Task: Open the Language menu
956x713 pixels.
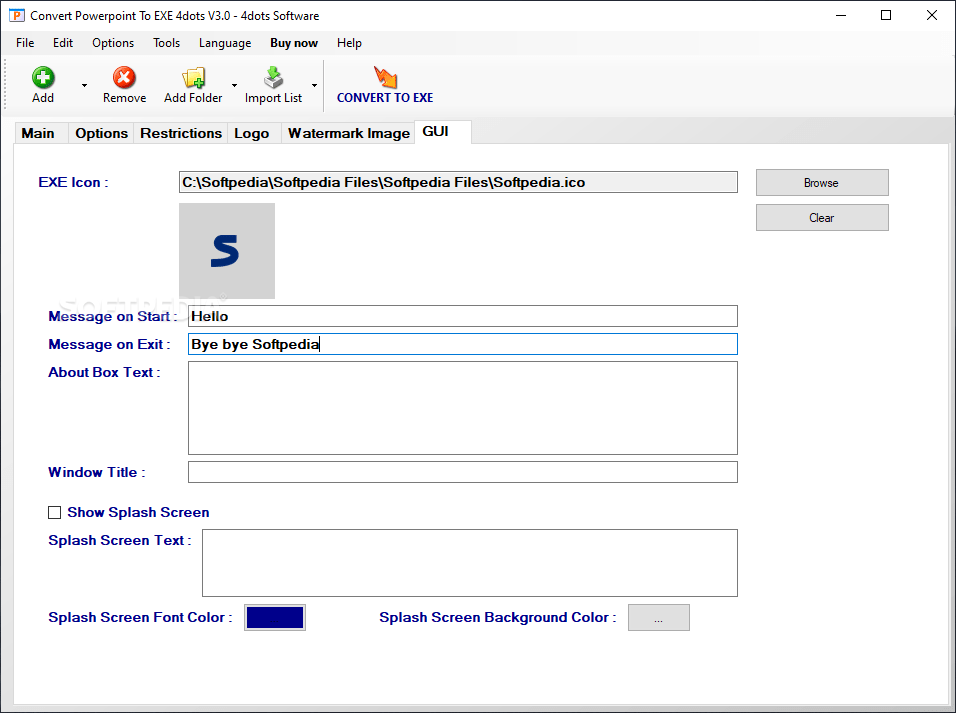Action: point(225,43)
